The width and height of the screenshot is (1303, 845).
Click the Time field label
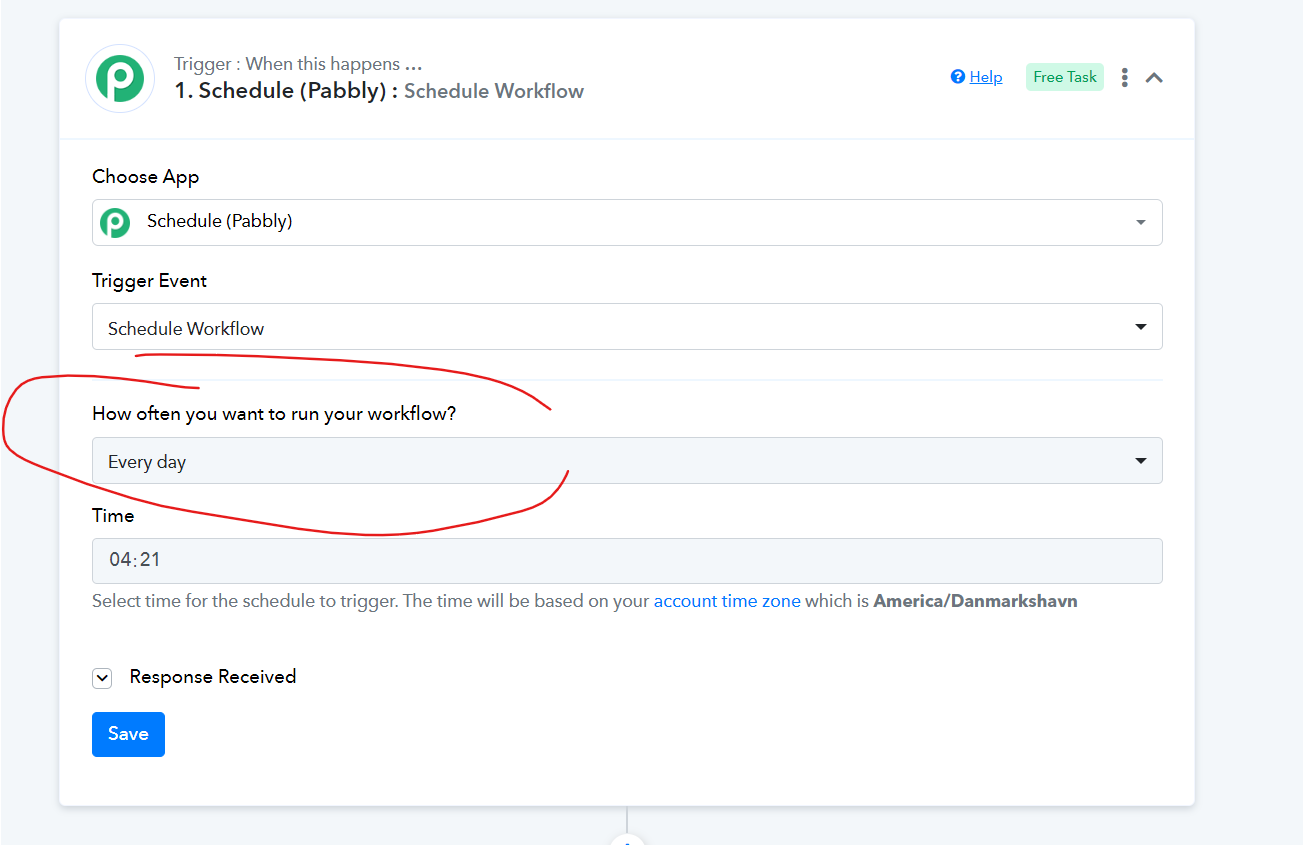[x=113, y=516]
